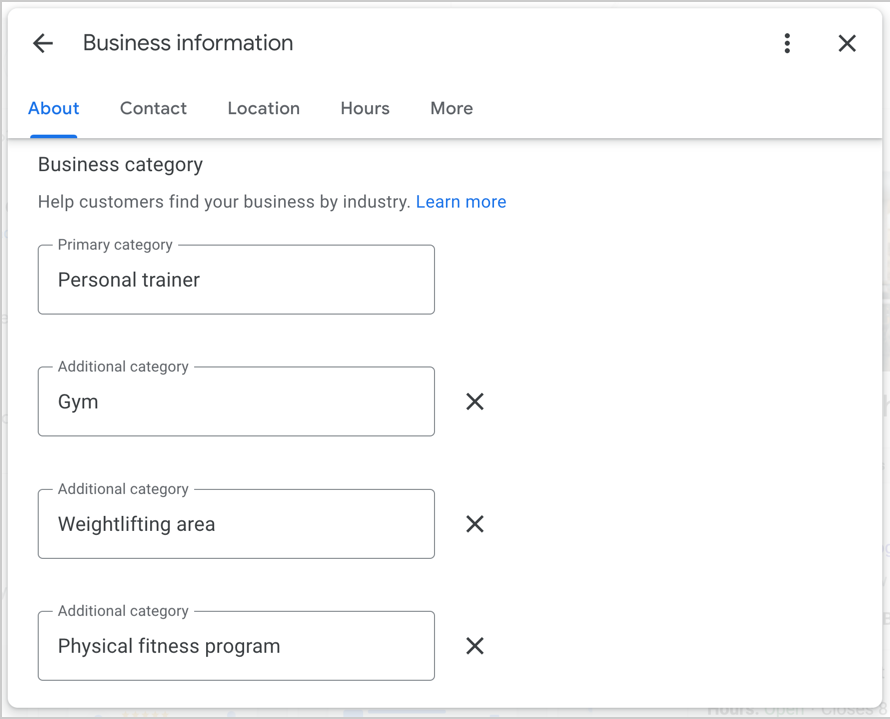Focus the Weightlifting area category field
The width and height of the screenshot is (890, 719).
tap(236, 525)
